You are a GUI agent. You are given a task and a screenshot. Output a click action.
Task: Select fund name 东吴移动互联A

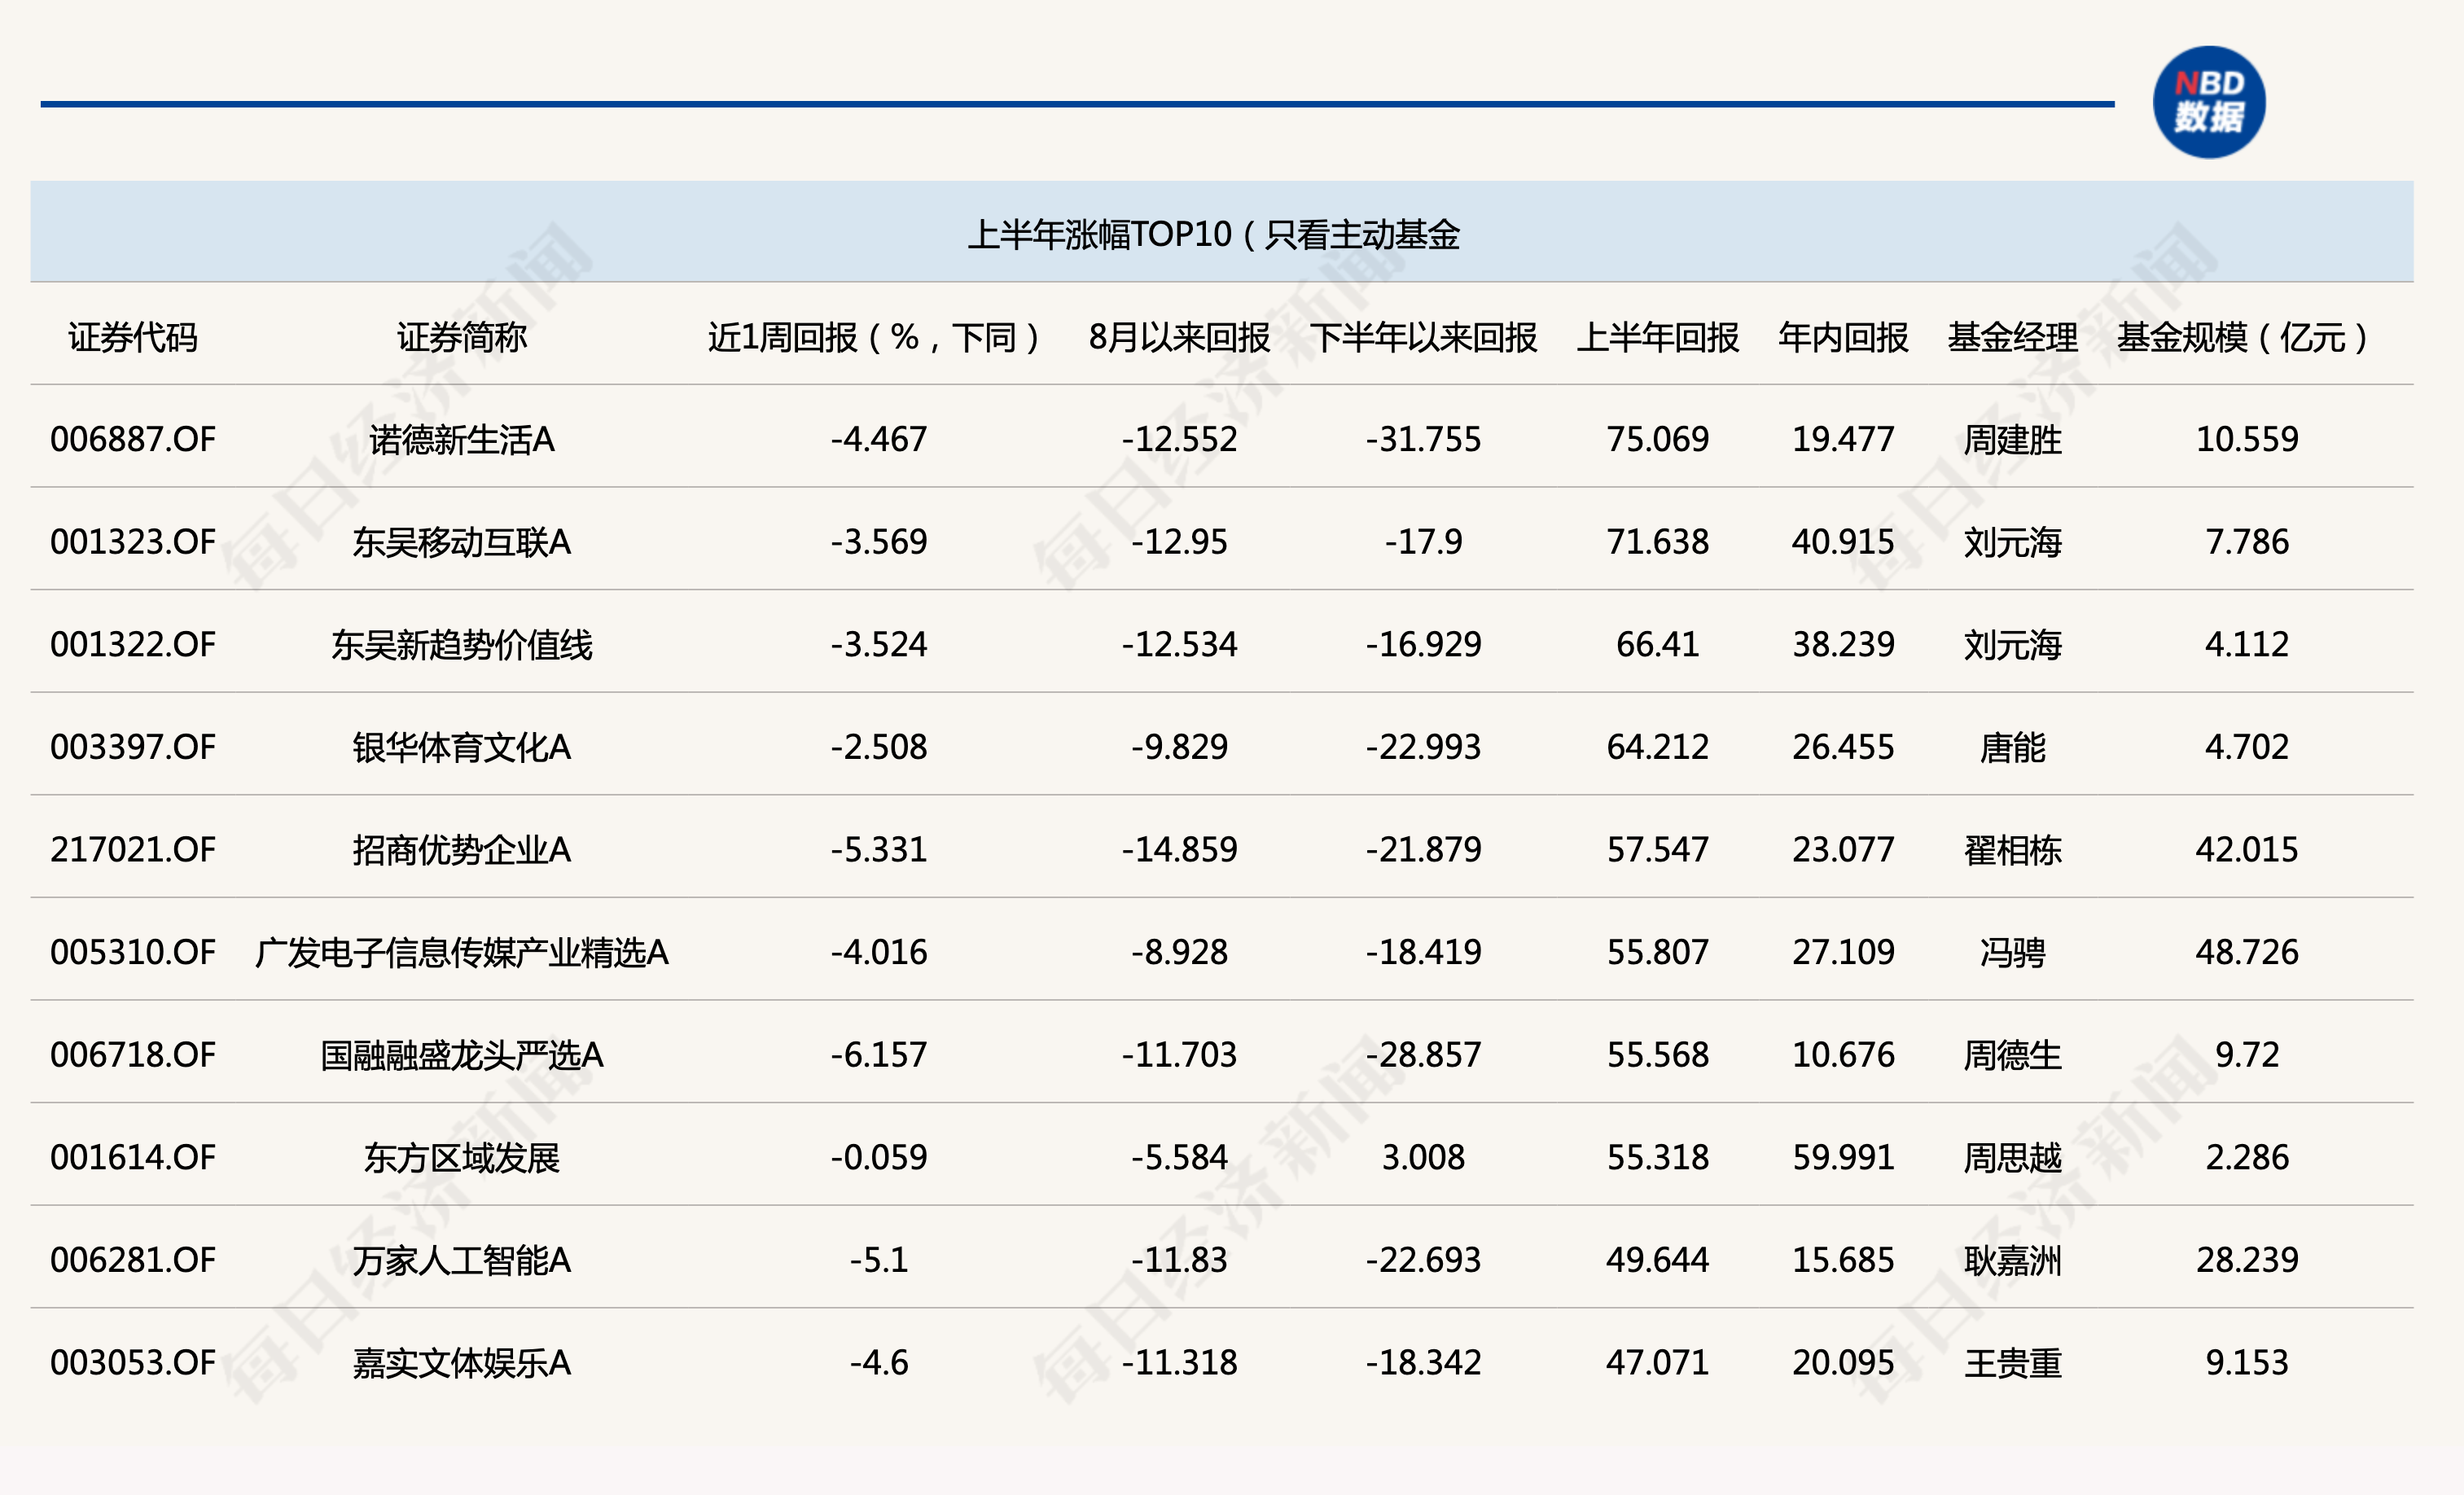(461, 542)
